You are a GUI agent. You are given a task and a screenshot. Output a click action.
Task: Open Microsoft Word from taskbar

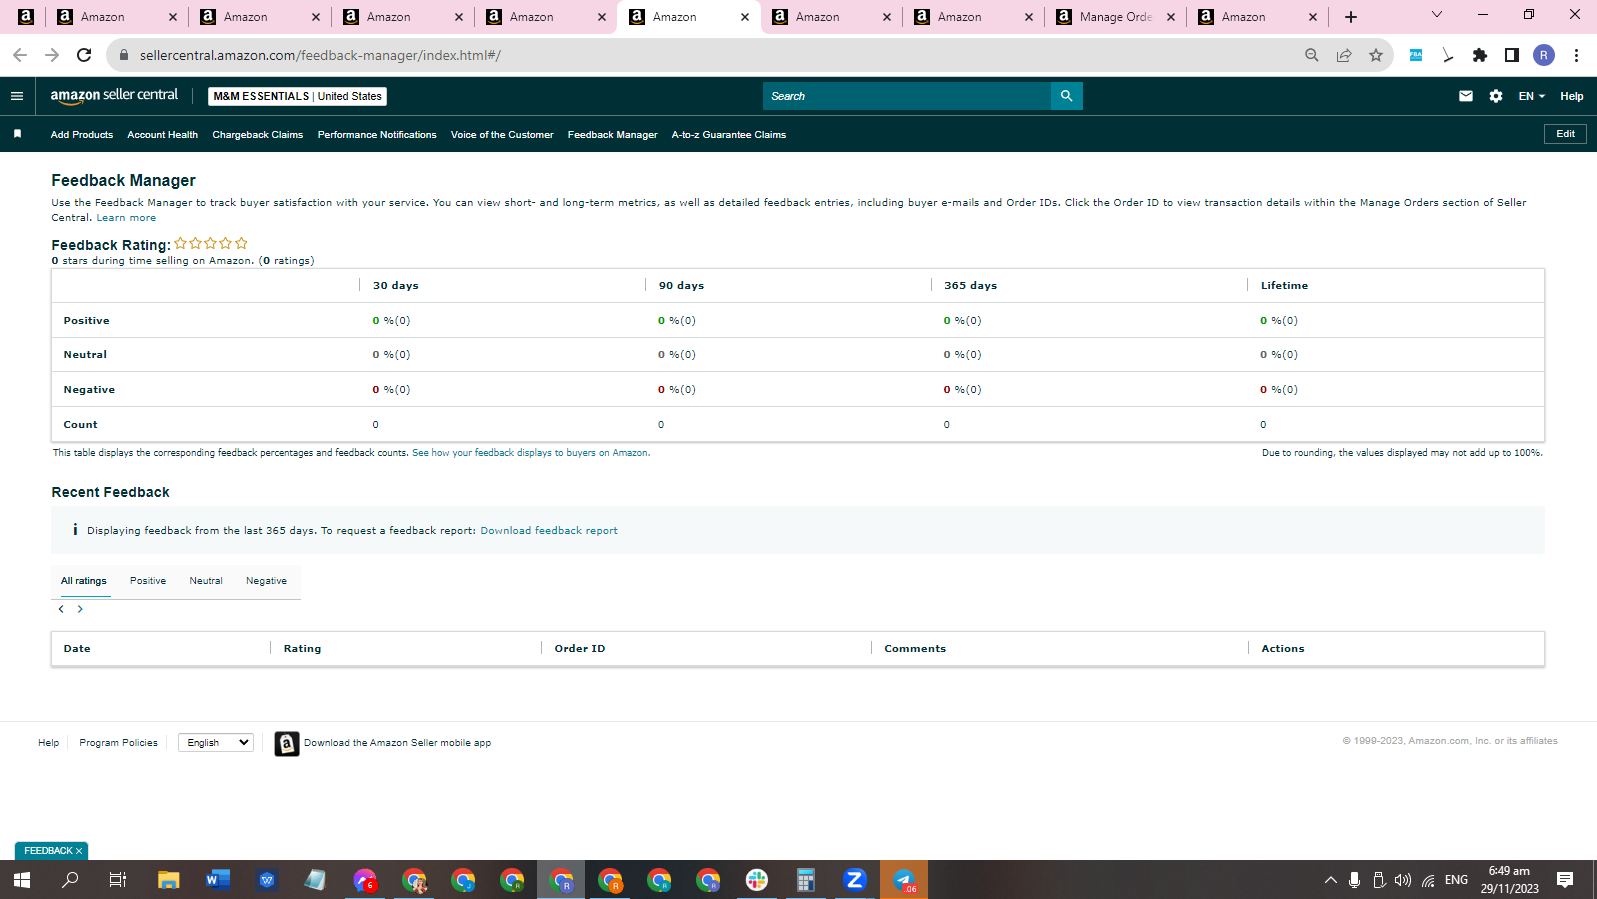(x=217, y=880)
